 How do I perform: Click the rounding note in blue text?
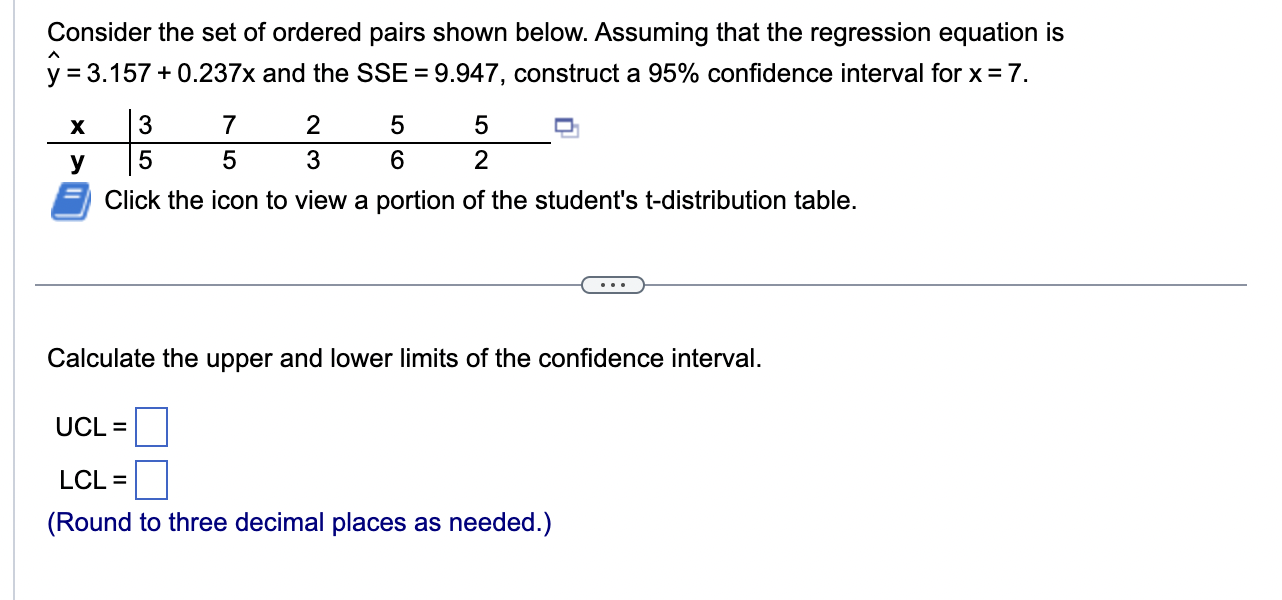(300, 522)
